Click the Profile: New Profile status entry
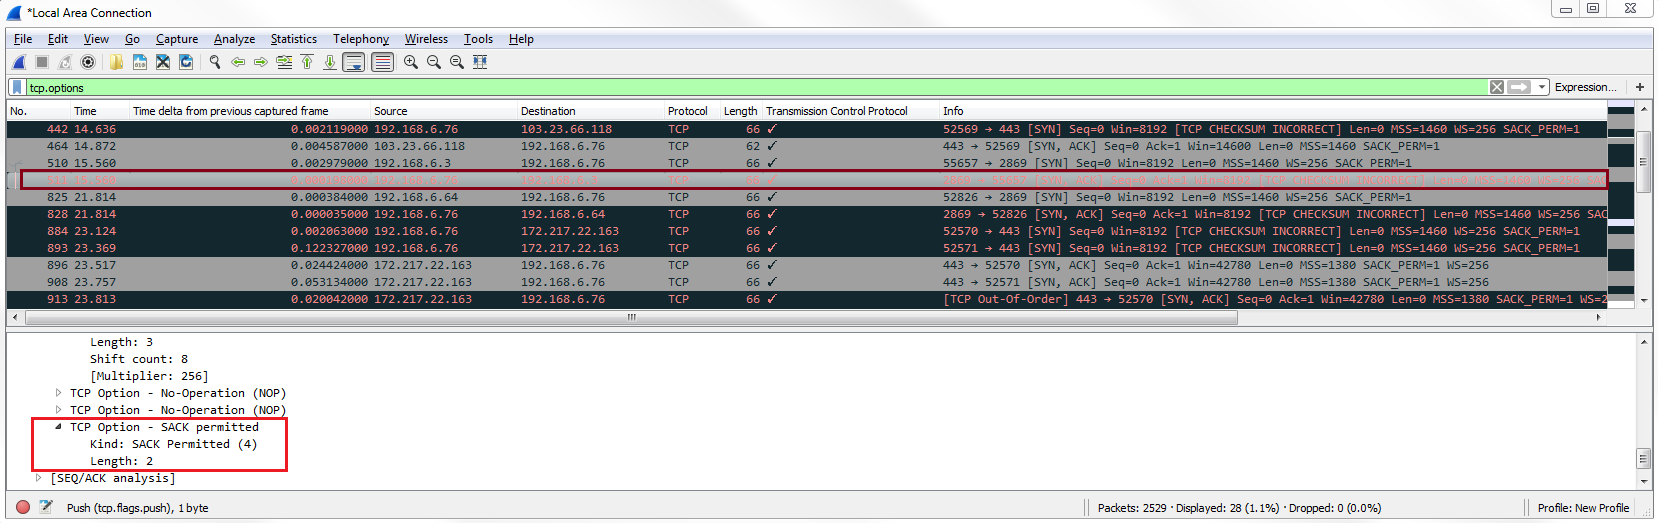This screenshot has width=1658, height=523. [x=1583, y=508]
